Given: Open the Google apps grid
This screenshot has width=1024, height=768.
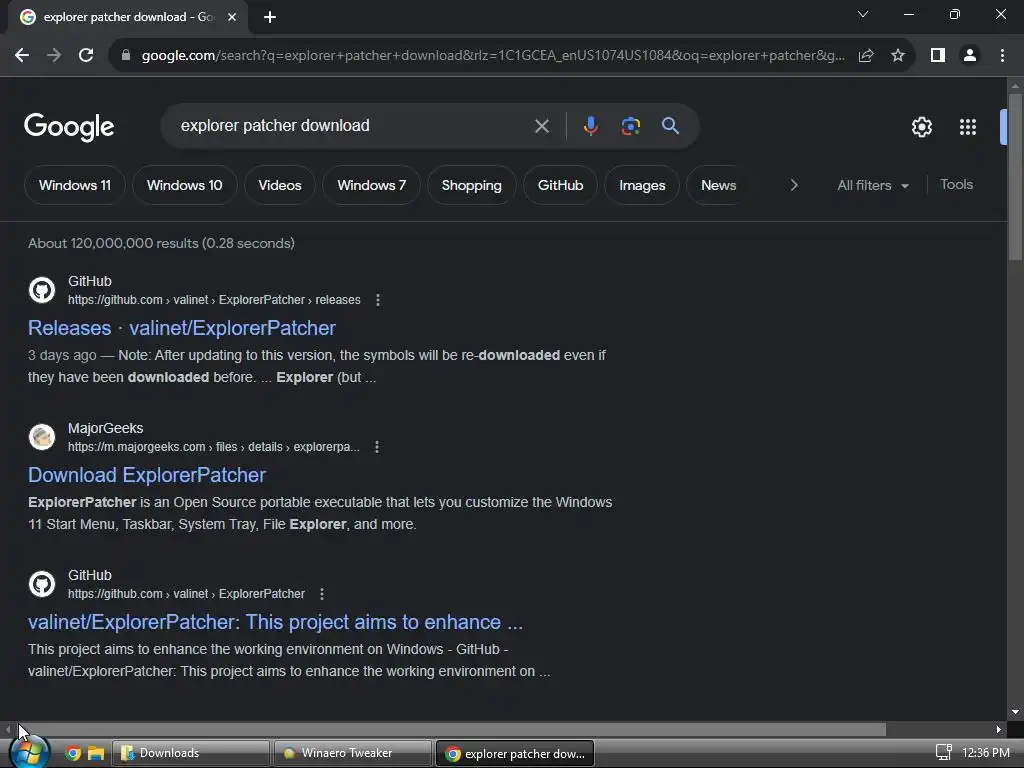Looking at the screenshot, I should point(968,127).
